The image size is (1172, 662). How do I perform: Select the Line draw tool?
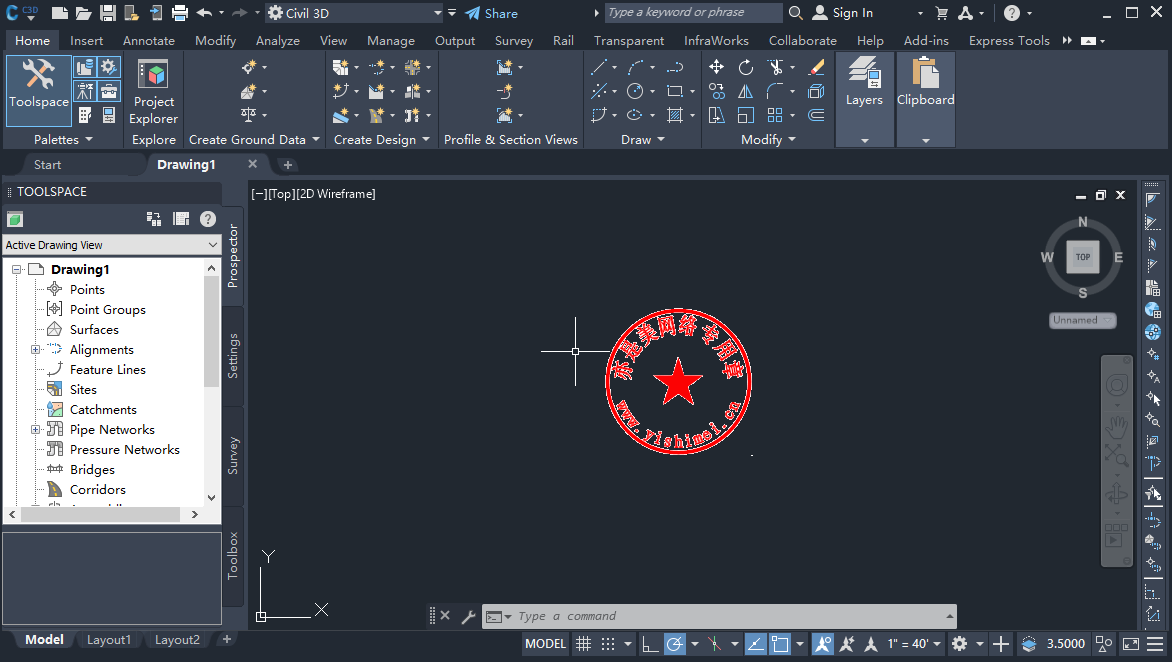coord(599,67)
